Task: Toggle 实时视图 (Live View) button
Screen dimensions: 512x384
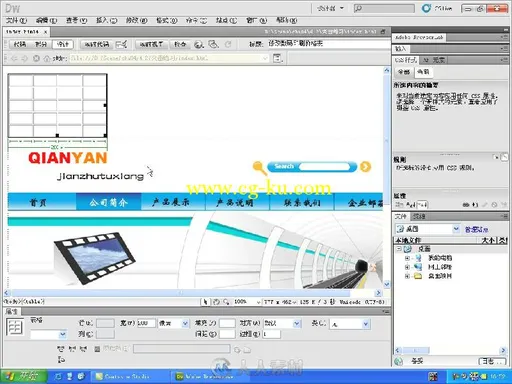Action: point(151,44)
